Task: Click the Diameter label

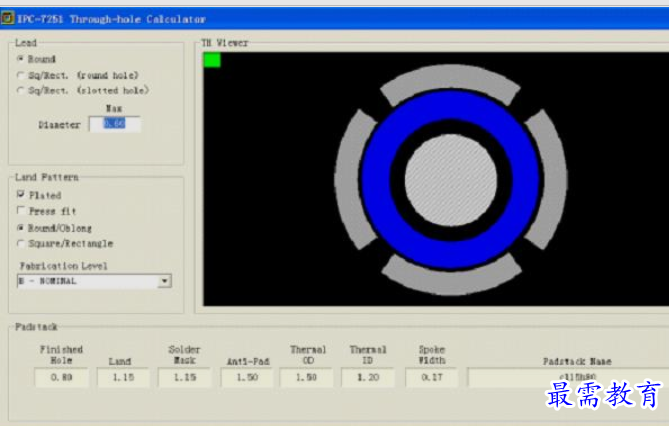Action: pos(59,125)
